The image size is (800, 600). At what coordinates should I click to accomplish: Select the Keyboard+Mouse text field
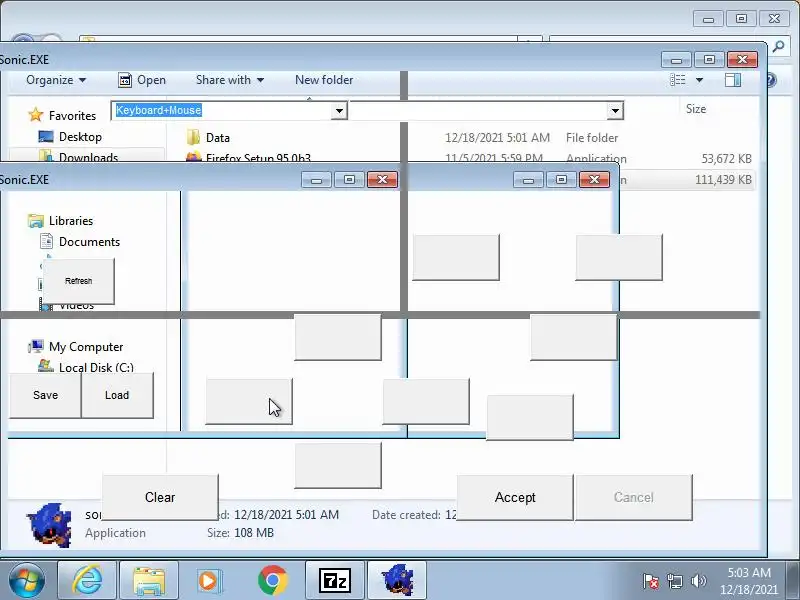click(221, 111)
